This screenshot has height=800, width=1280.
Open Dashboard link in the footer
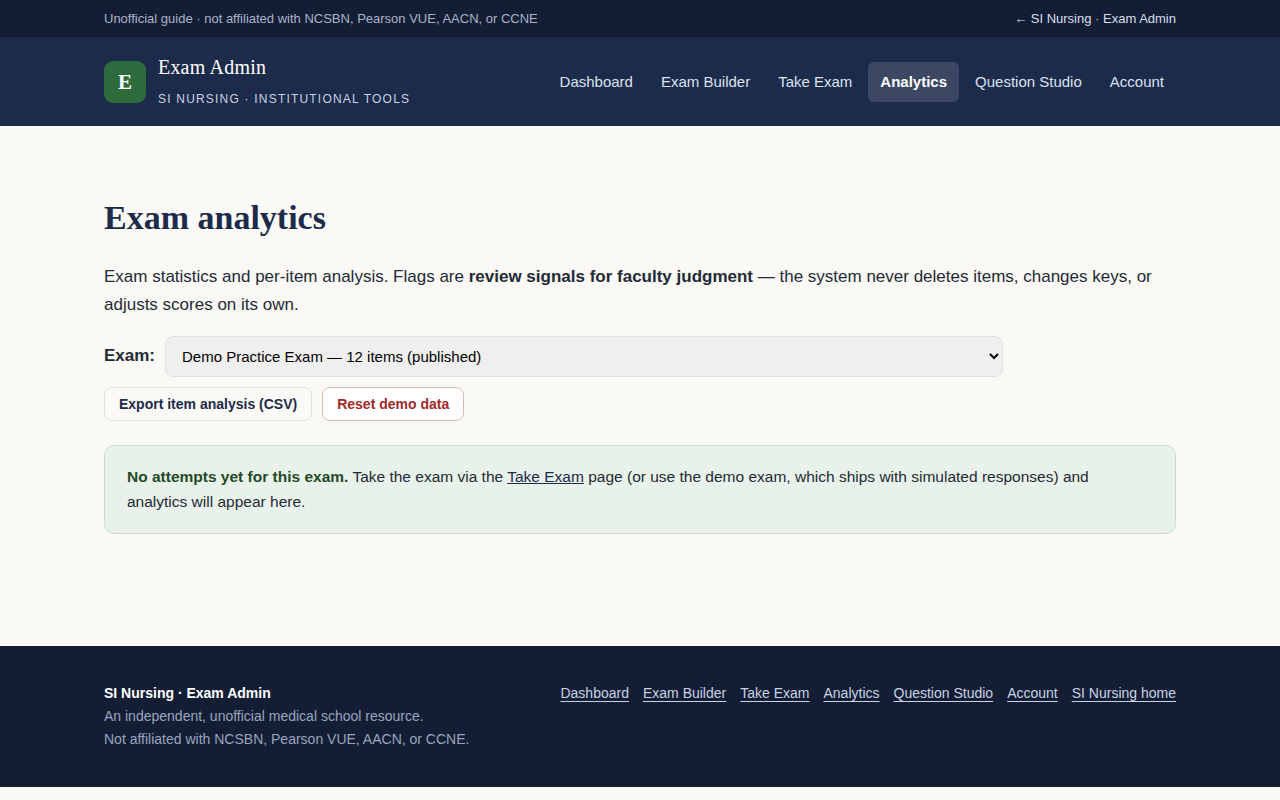[595, 693]
